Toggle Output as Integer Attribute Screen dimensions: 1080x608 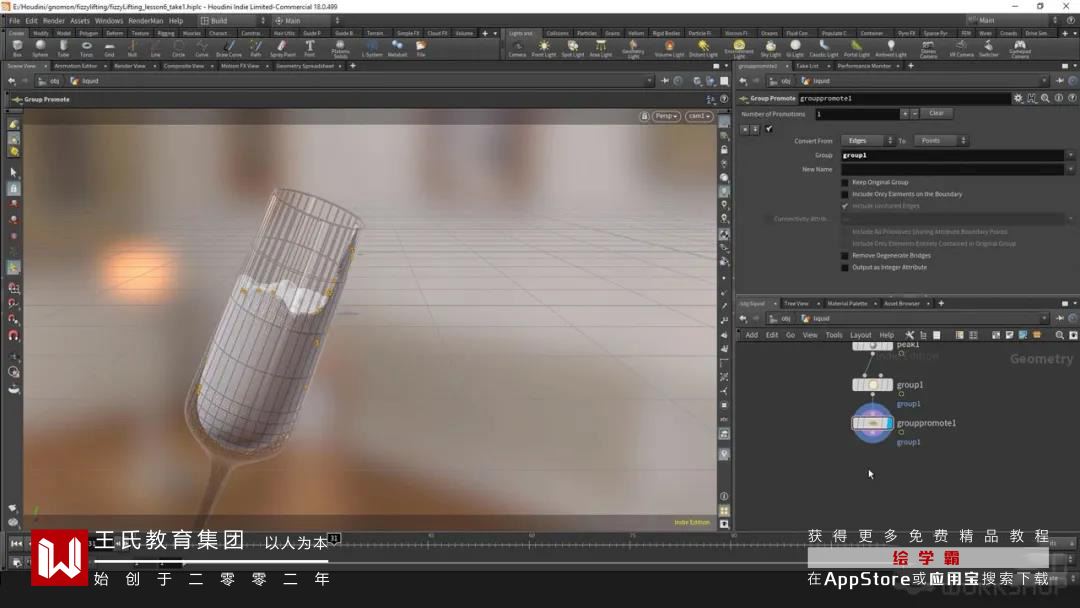845,267
